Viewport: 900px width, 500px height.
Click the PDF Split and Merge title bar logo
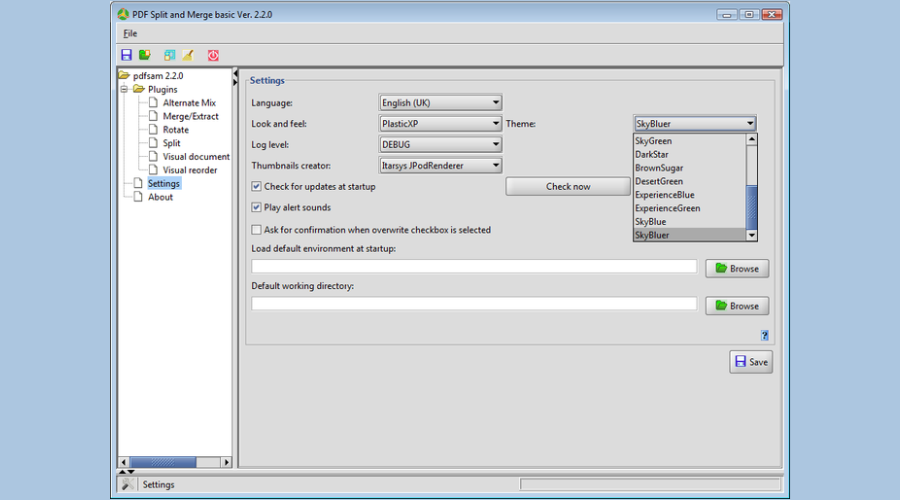coord(123,14)
